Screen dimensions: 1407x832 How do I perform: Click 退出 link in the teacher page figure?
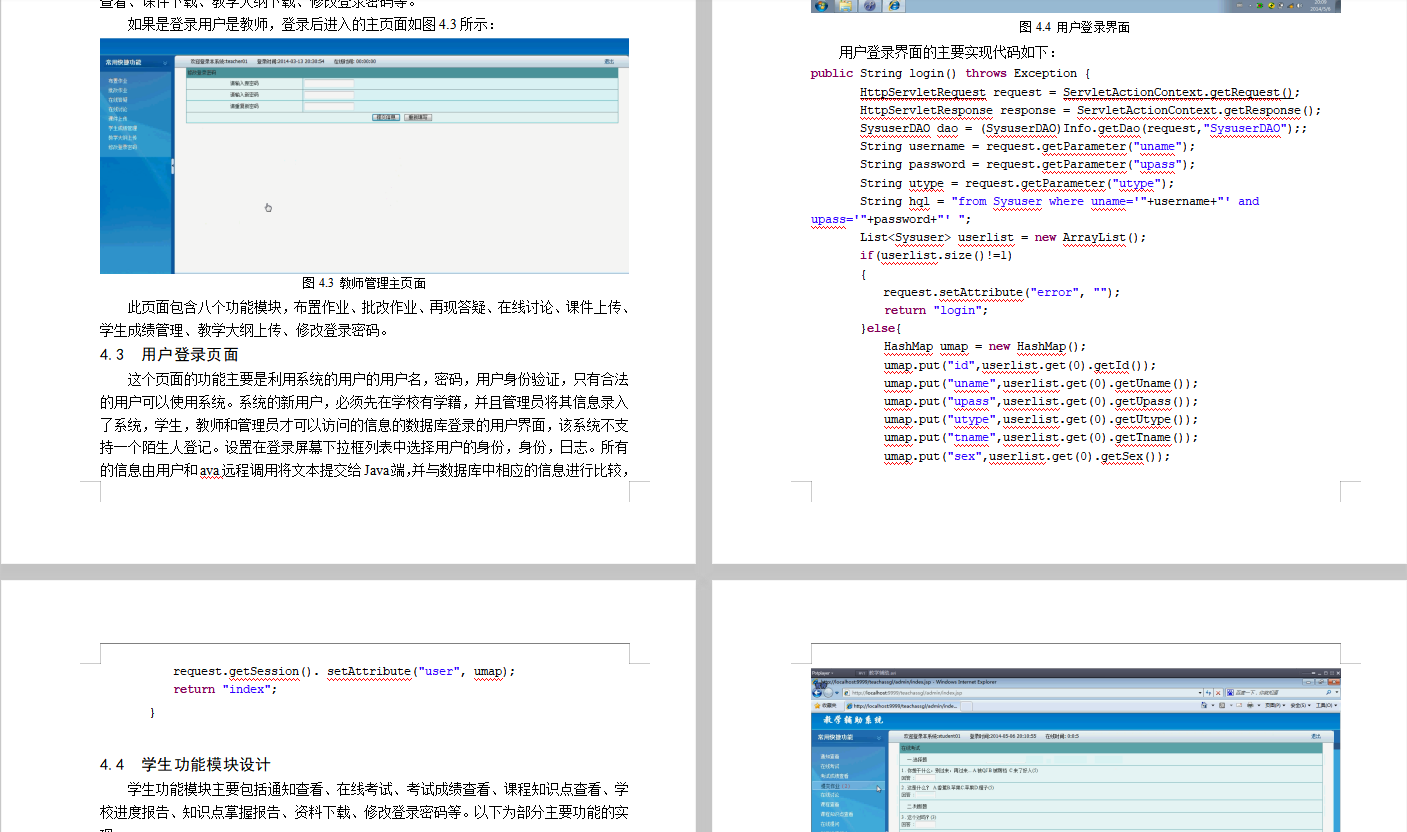pos(609,61)
